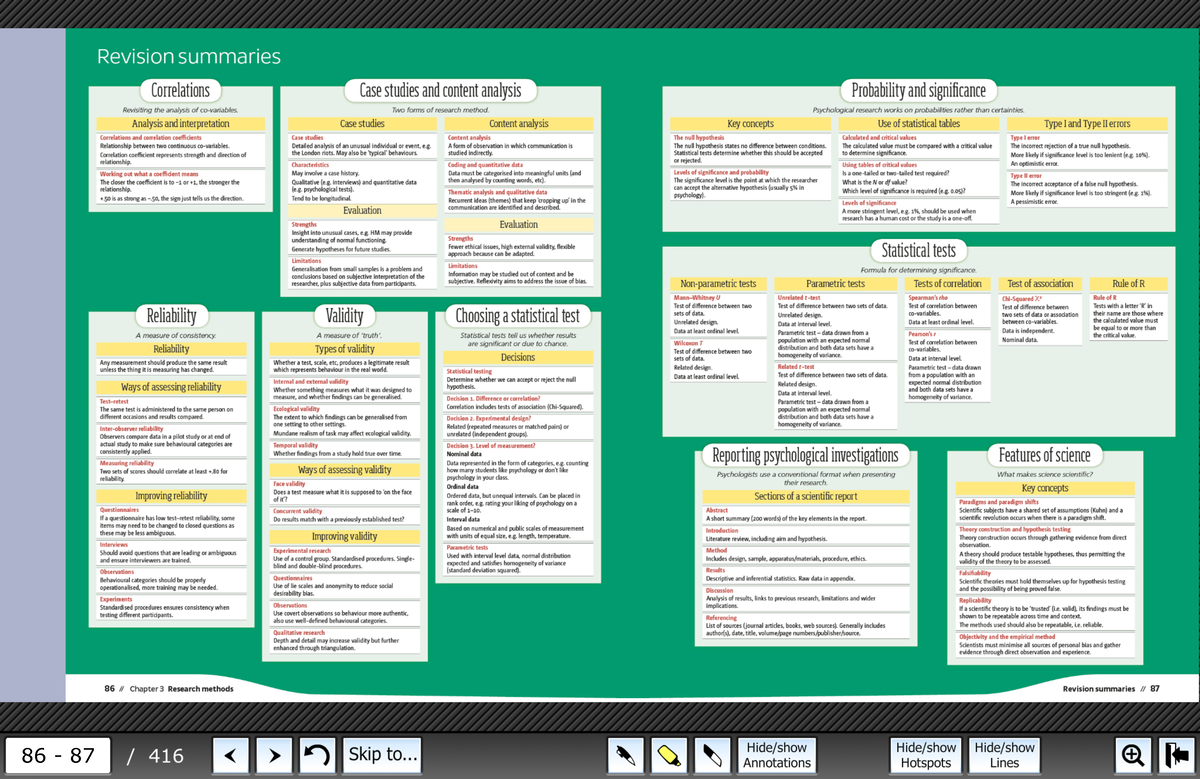Click the exit viewer icon
1200x779 pixels.
tap(1176, 754)
